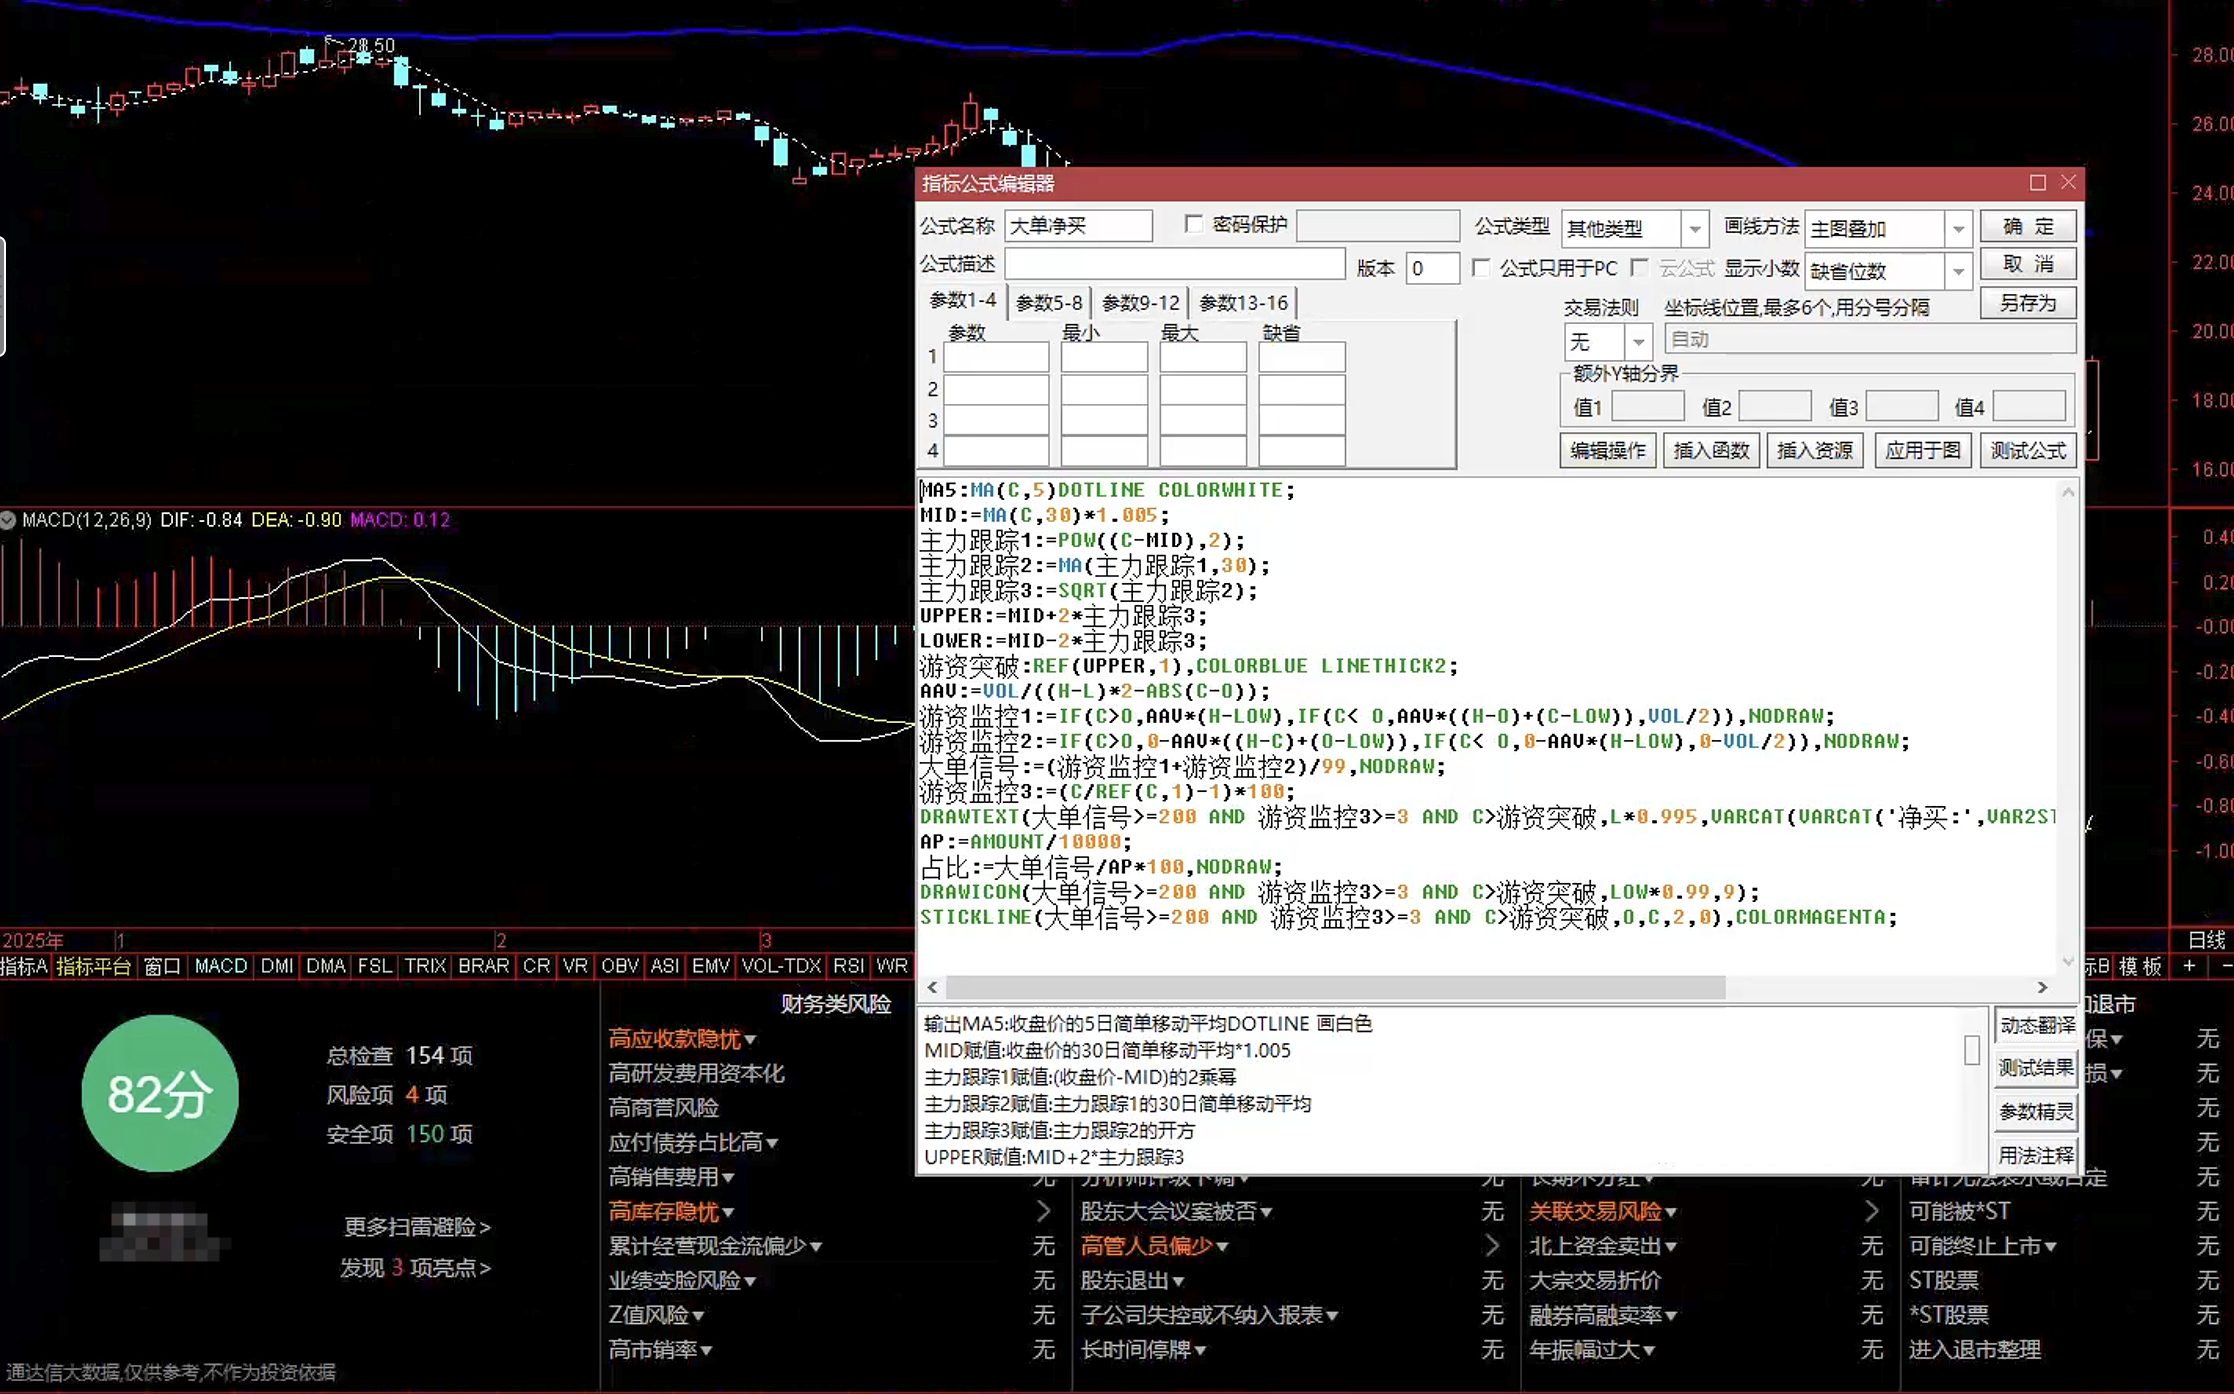Viewport: 2234px width, 1394px height.
Task: Open the 模板 tab
Action: tap(2141, 966)
